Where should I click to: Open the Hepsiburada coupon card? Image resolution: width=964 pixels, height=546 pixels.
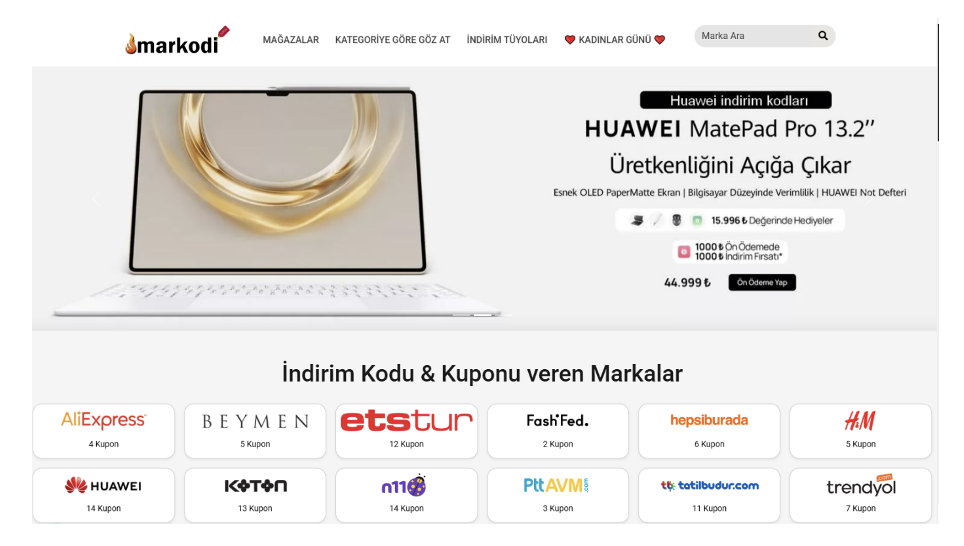(x=709, y=431)
